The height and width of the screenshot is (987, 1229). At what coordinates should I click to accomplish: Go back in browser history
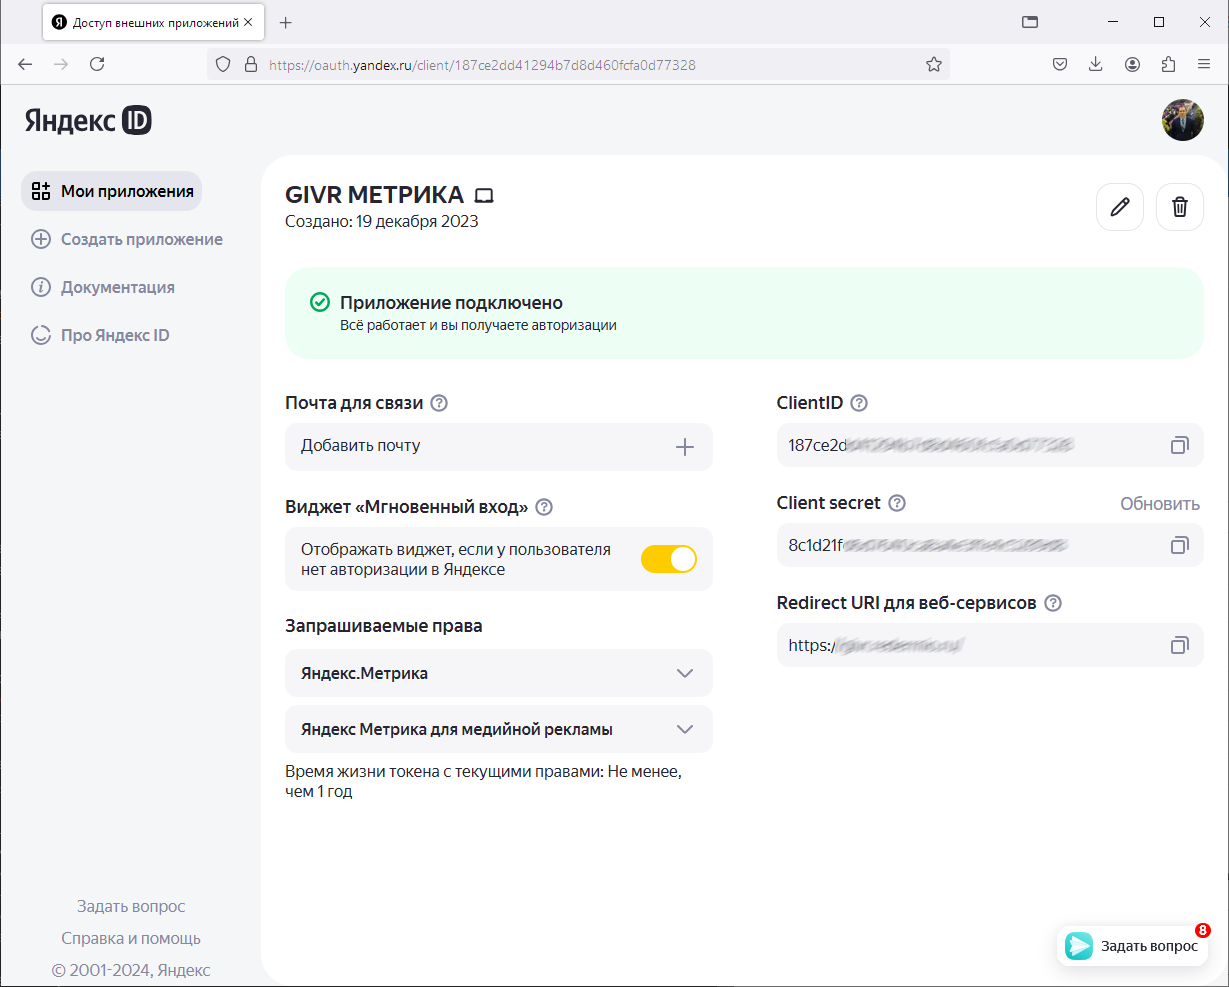pos(25,64)
